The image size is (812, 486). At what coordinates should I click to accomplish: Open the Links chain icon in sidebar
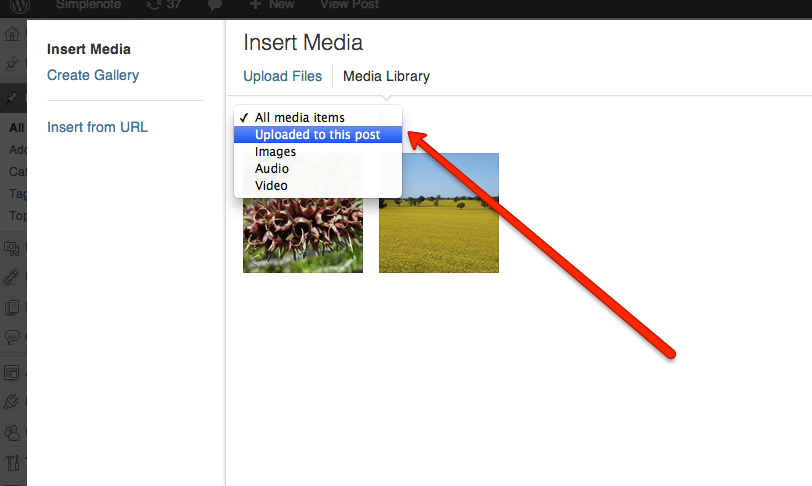point(11,277)
